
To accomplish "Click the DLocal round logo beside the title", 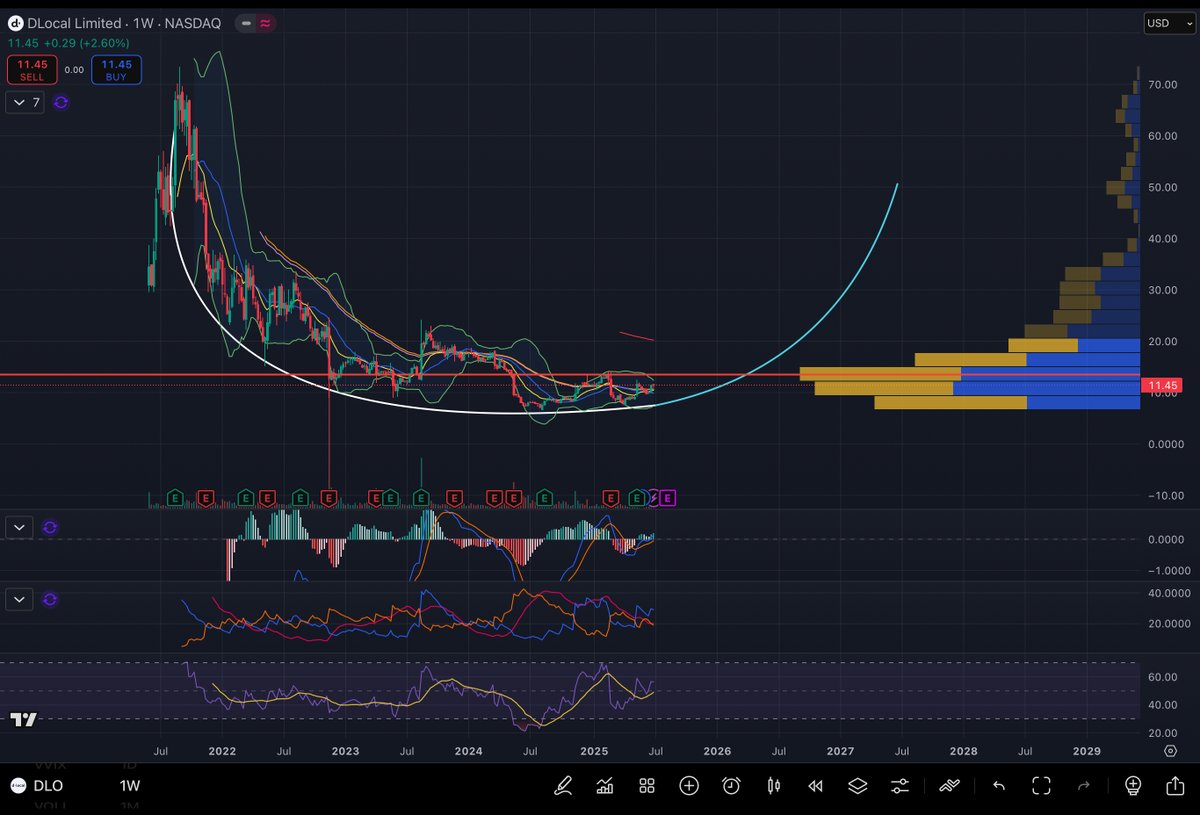I will click(15, 22).
